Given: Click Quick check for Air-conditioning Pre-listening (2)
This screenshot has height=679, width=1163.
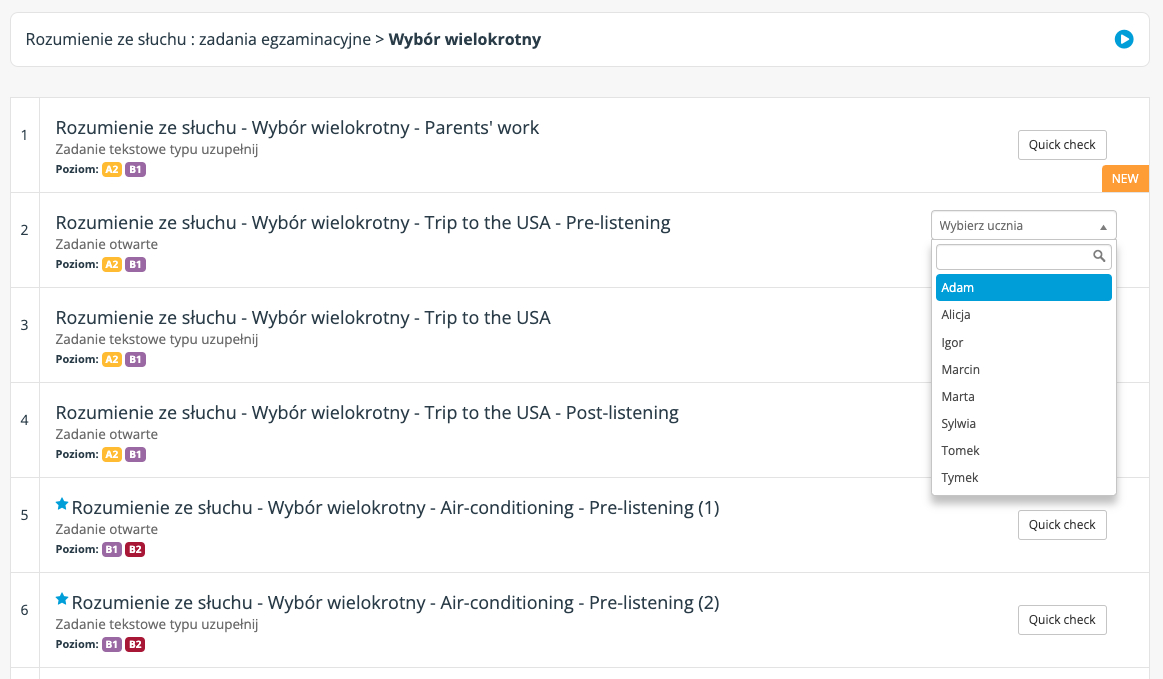Looking at the screenshot, I should [1062, 620].
